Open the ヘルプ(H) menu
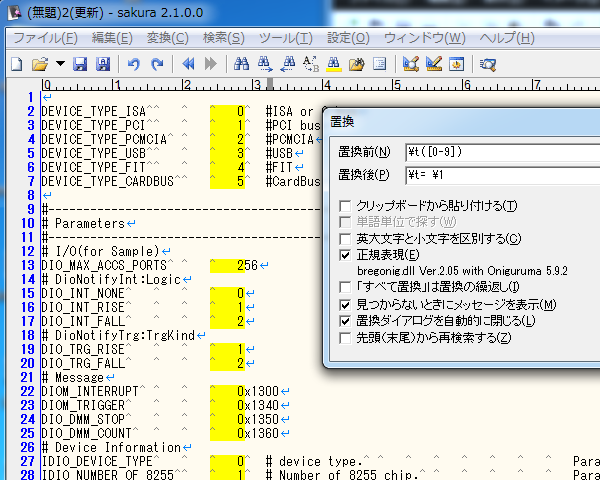 point(507,38)
